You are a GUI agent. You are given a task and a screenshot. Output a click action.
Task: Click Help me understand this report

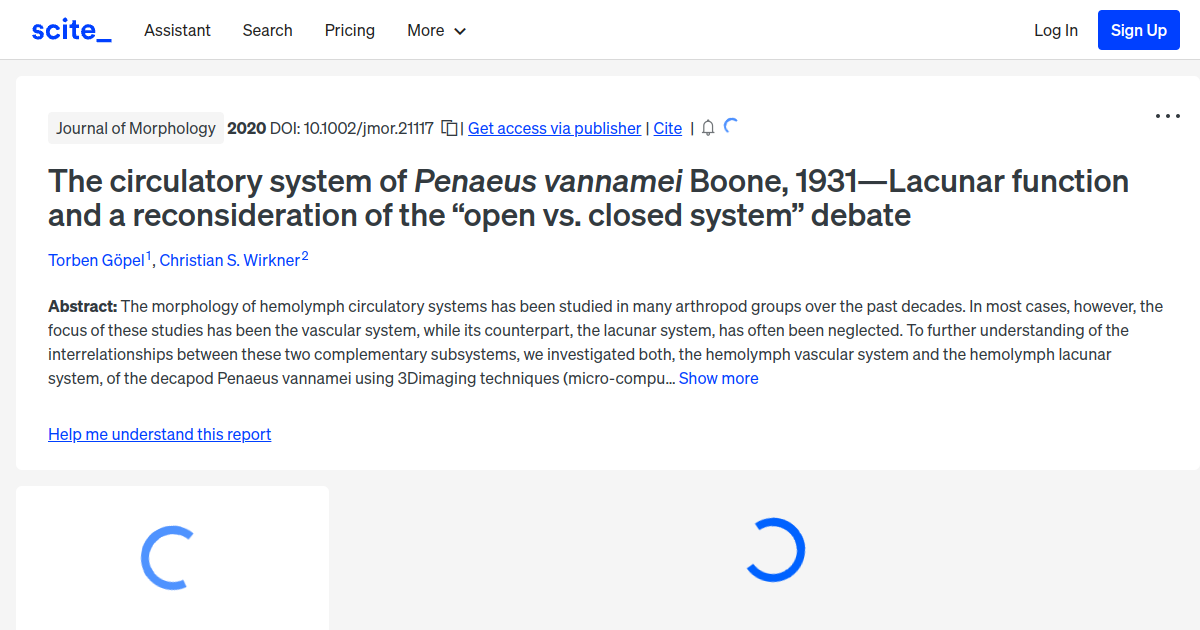tap(159, 434)
